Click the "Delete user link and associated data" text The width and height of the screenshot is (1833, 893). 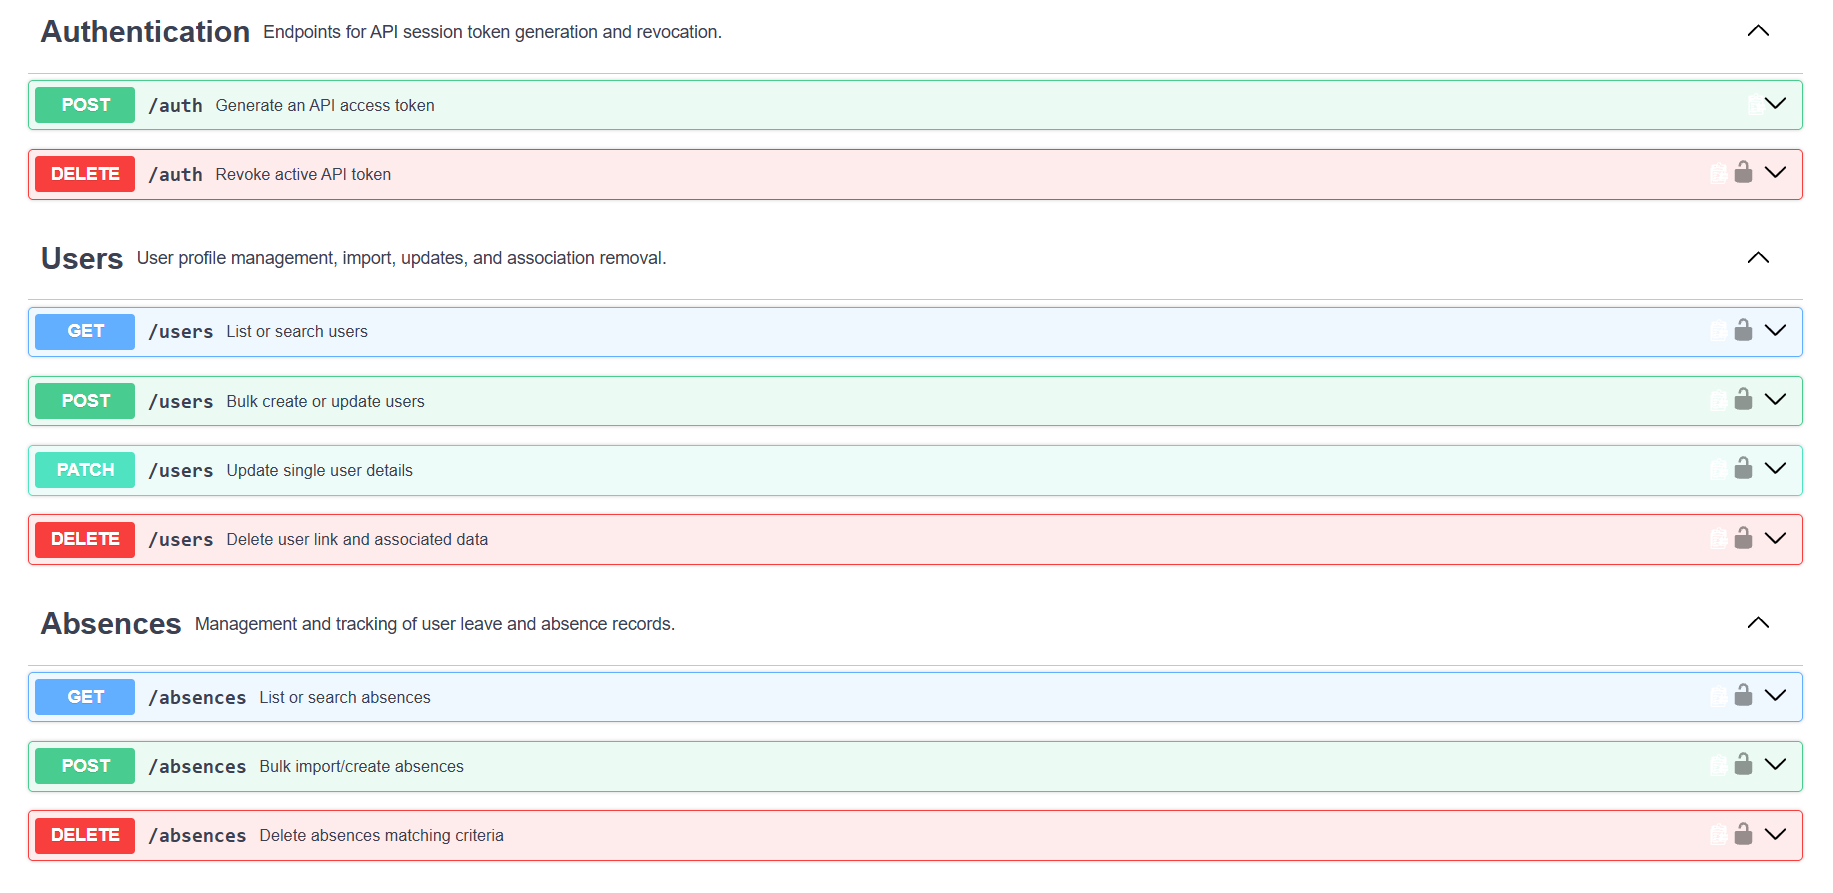[x=357, y=539]
